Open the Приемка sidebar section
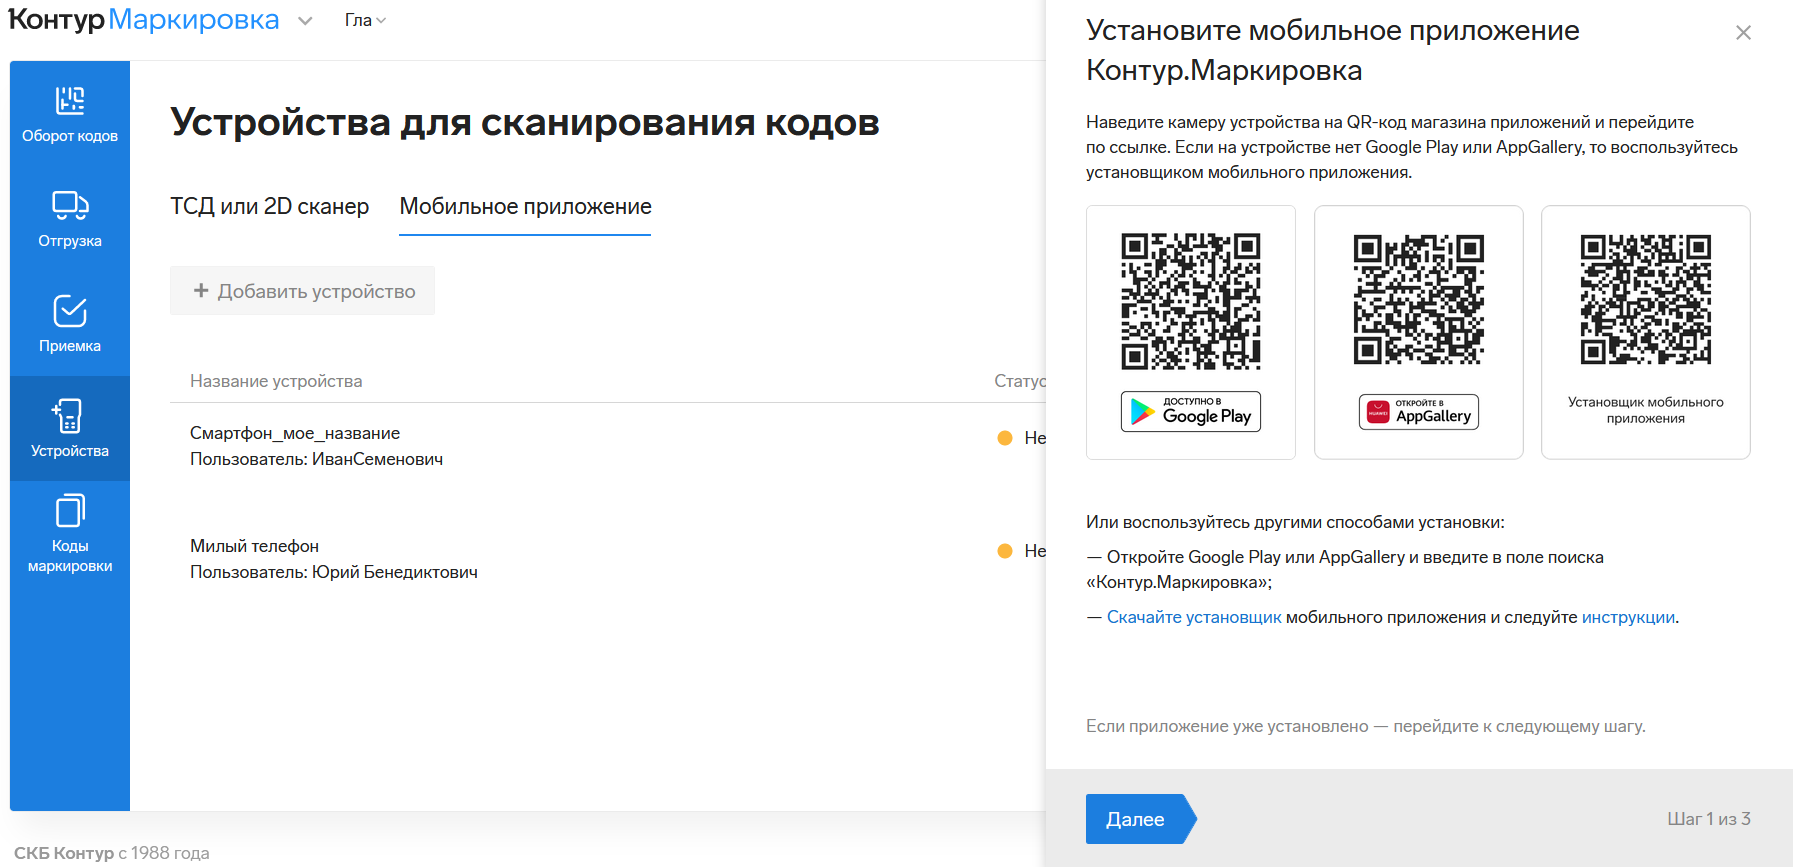Screen dimensions: 1793x867 coord(70,324)
